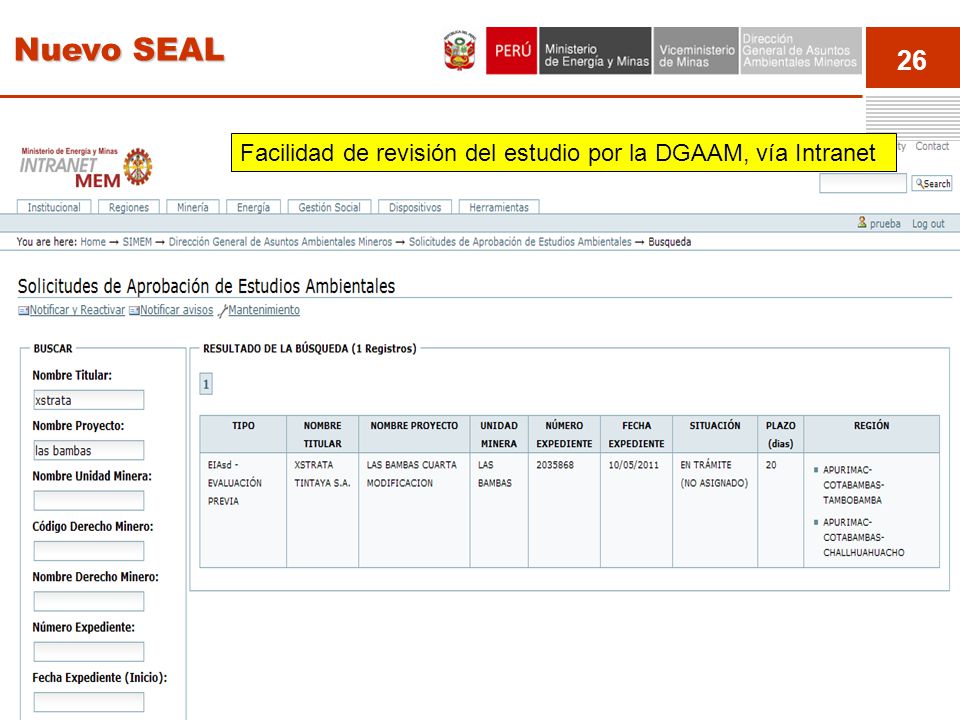
Task: Click the Número Expediente input field
Action: pos(89,651)
